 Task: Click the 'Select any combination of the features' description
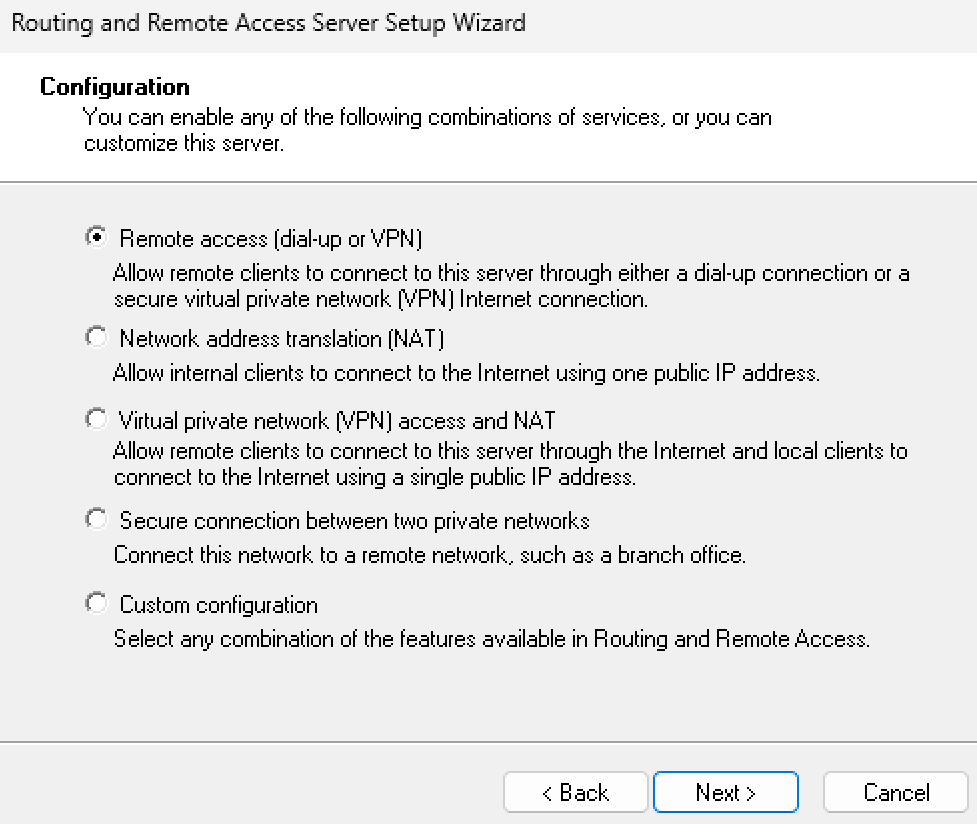point(491,638)
